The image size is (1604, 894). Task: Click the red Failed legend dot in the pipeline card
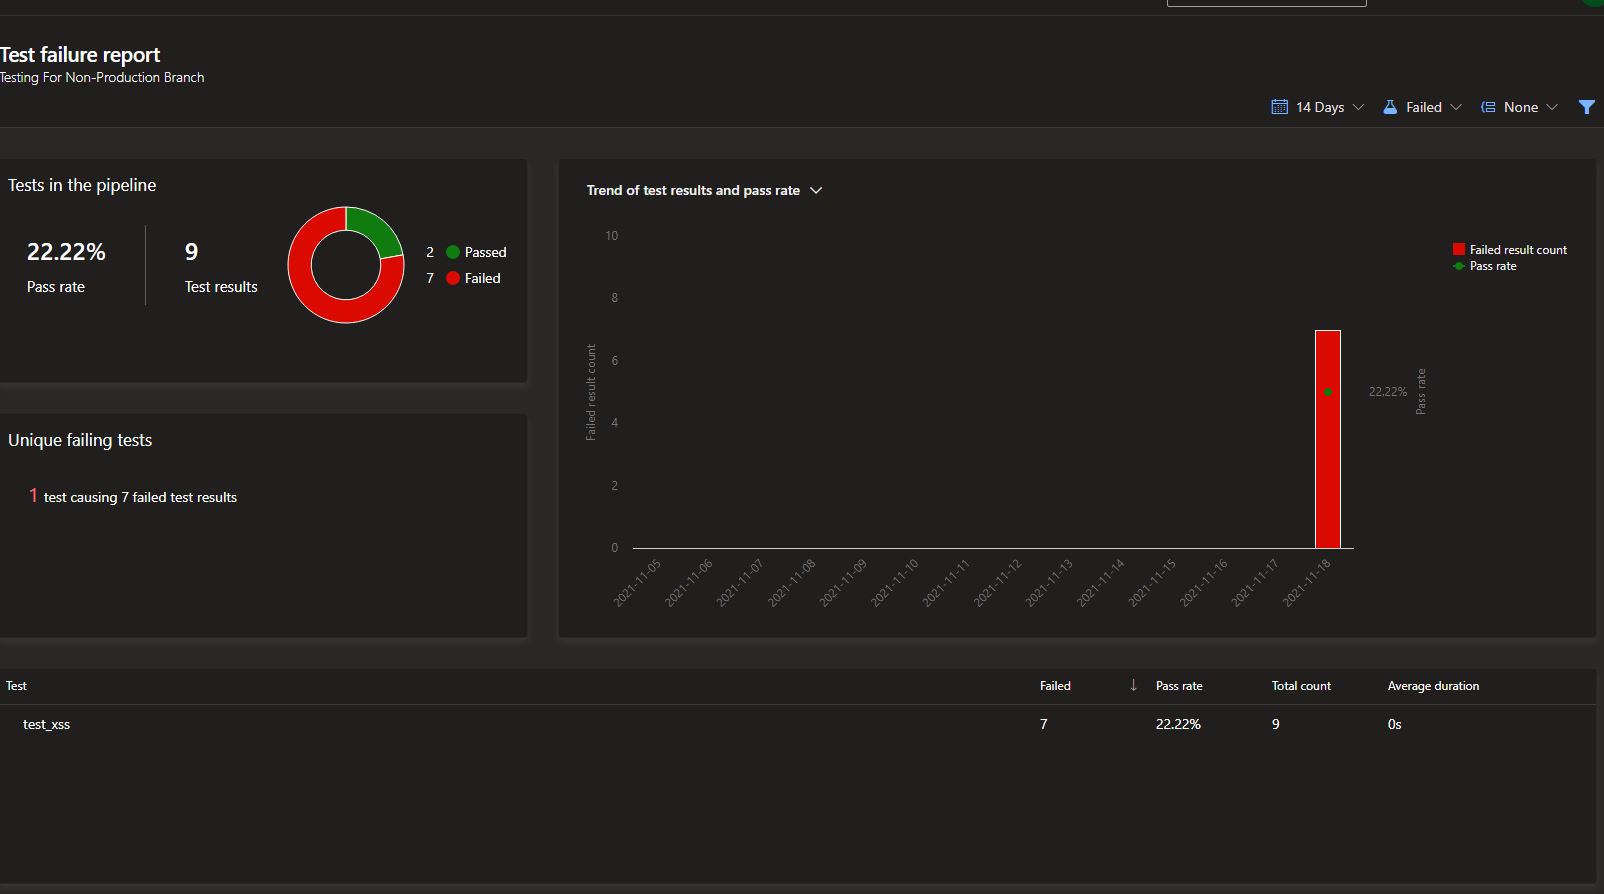click(x=453, y=278)
